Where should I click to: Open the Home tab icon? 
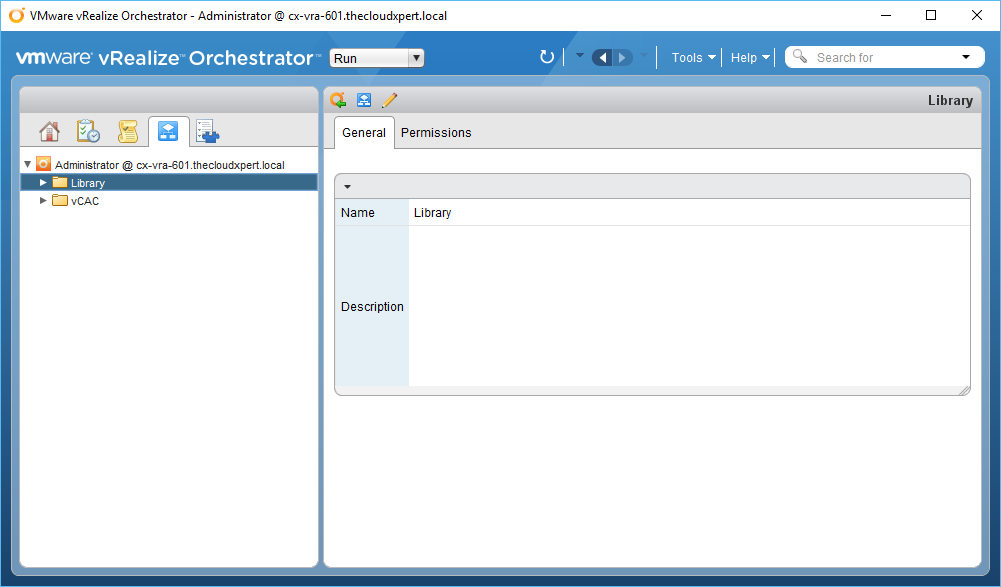tap(49, 132)
